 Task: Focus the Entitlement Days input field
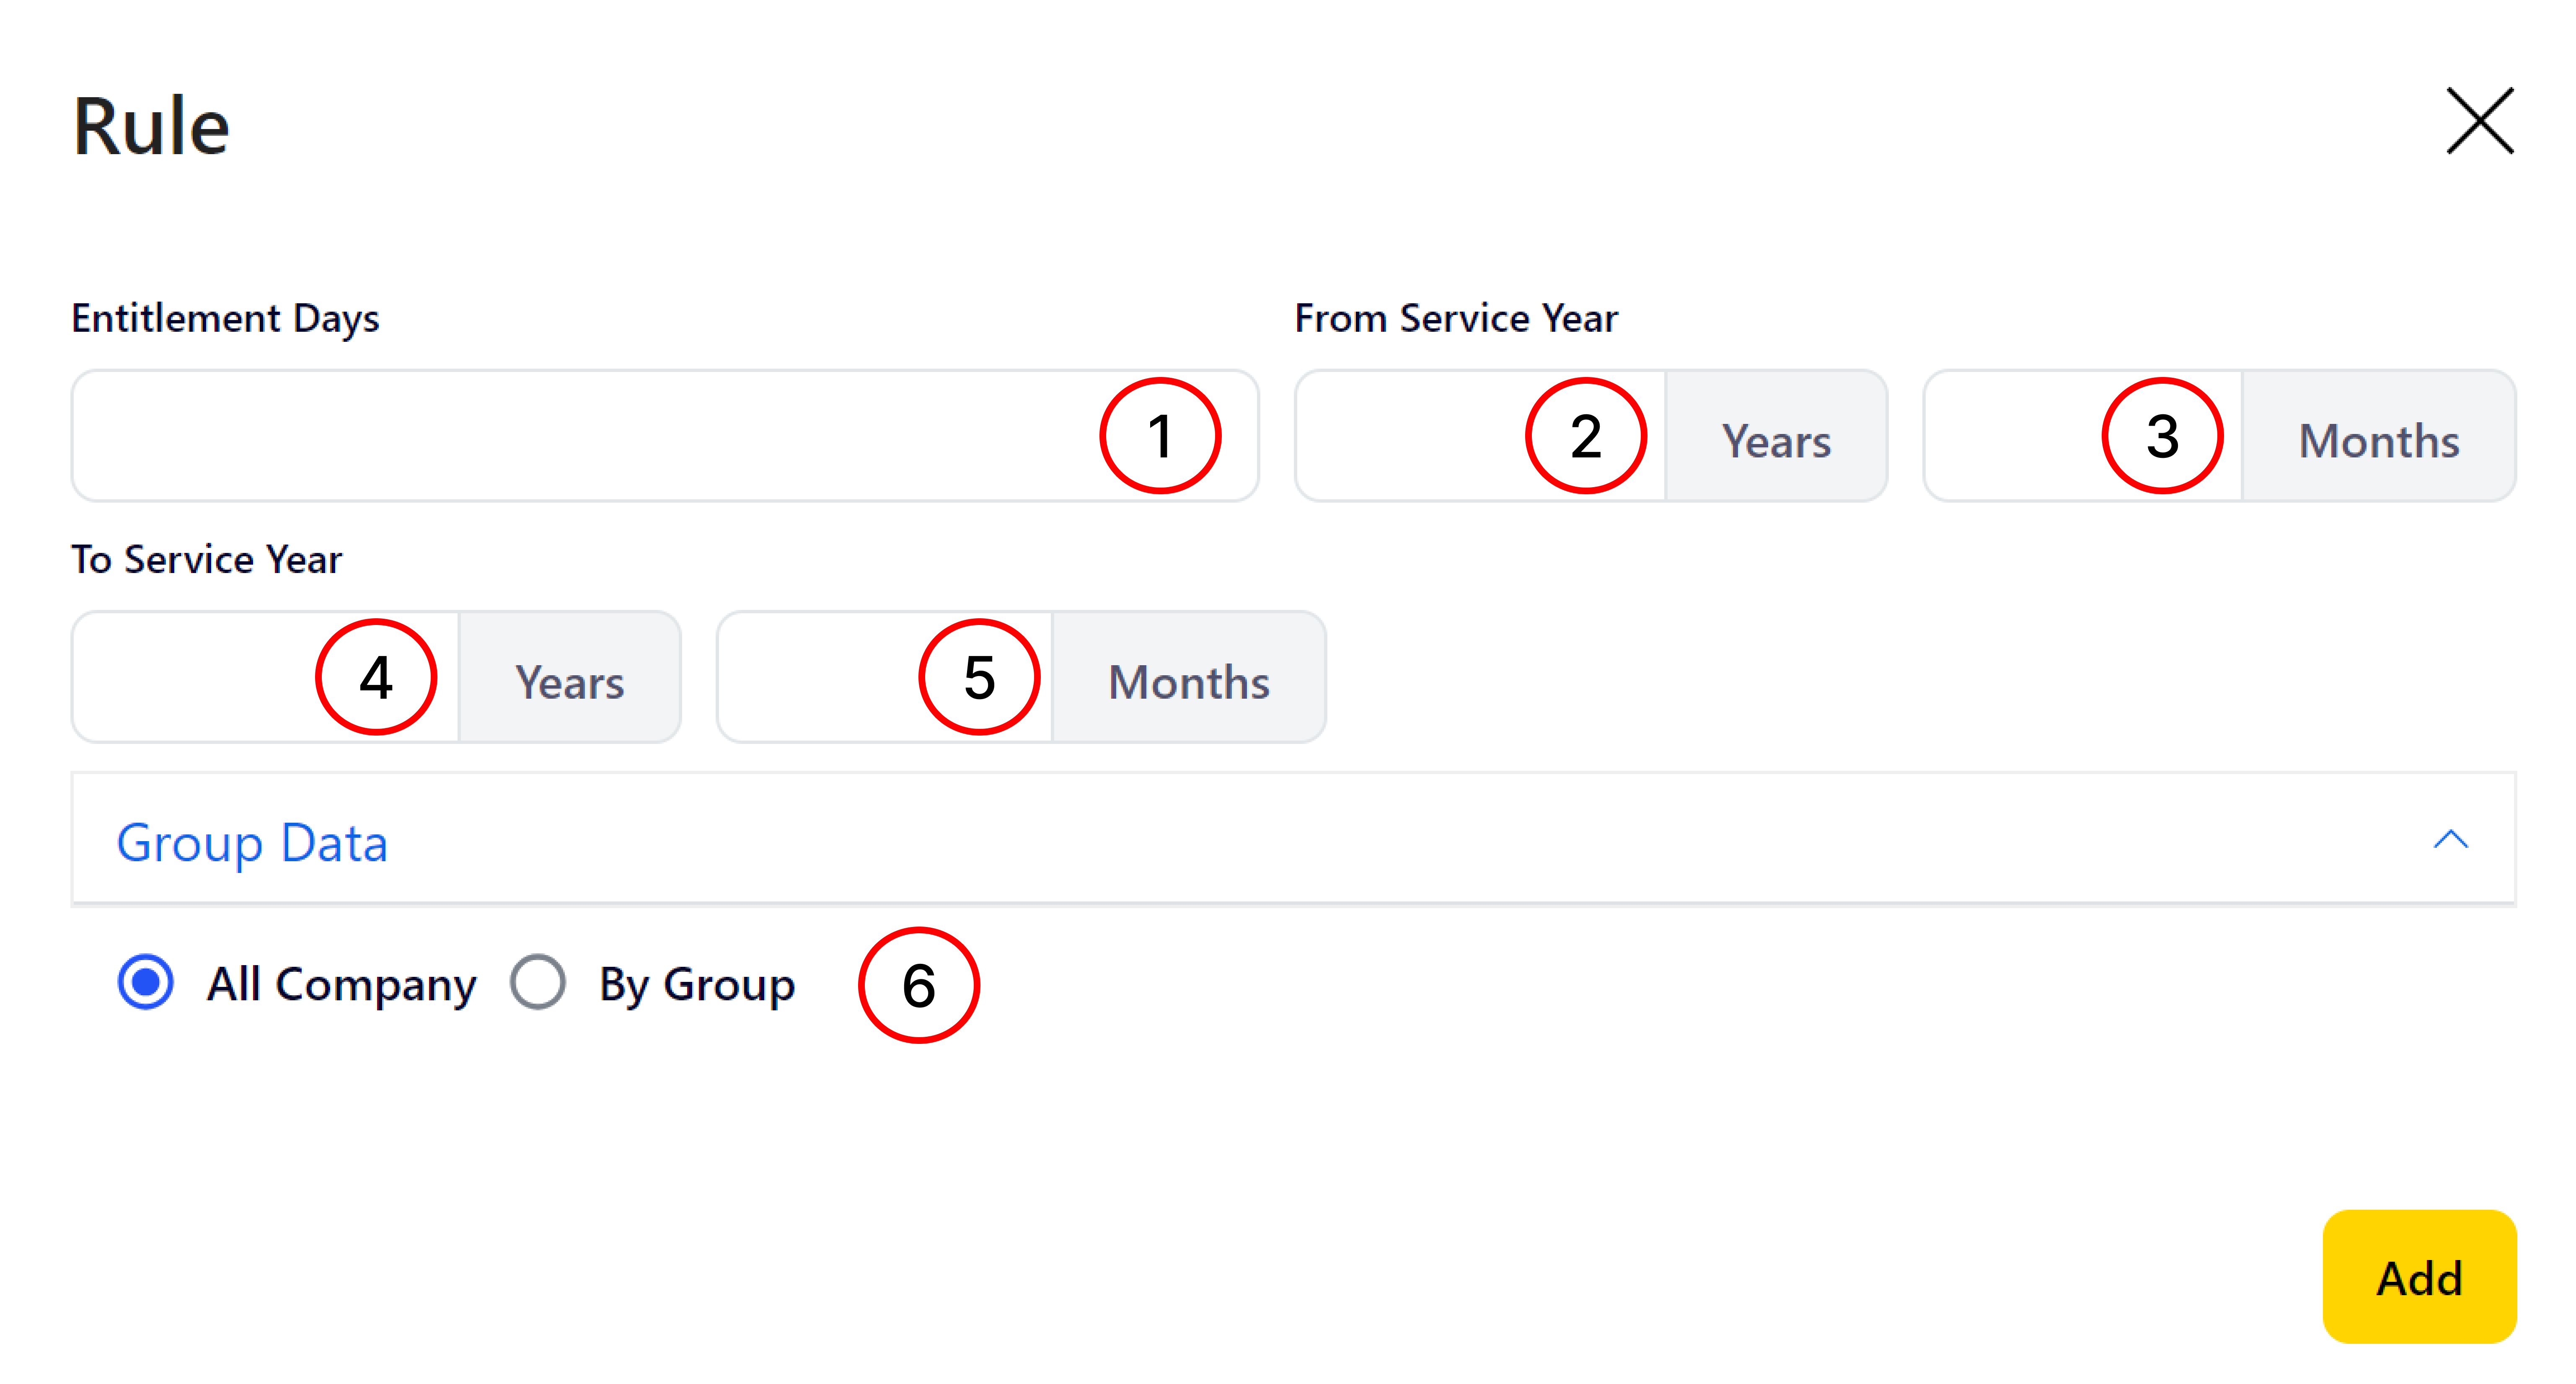(x=665, y=436)
